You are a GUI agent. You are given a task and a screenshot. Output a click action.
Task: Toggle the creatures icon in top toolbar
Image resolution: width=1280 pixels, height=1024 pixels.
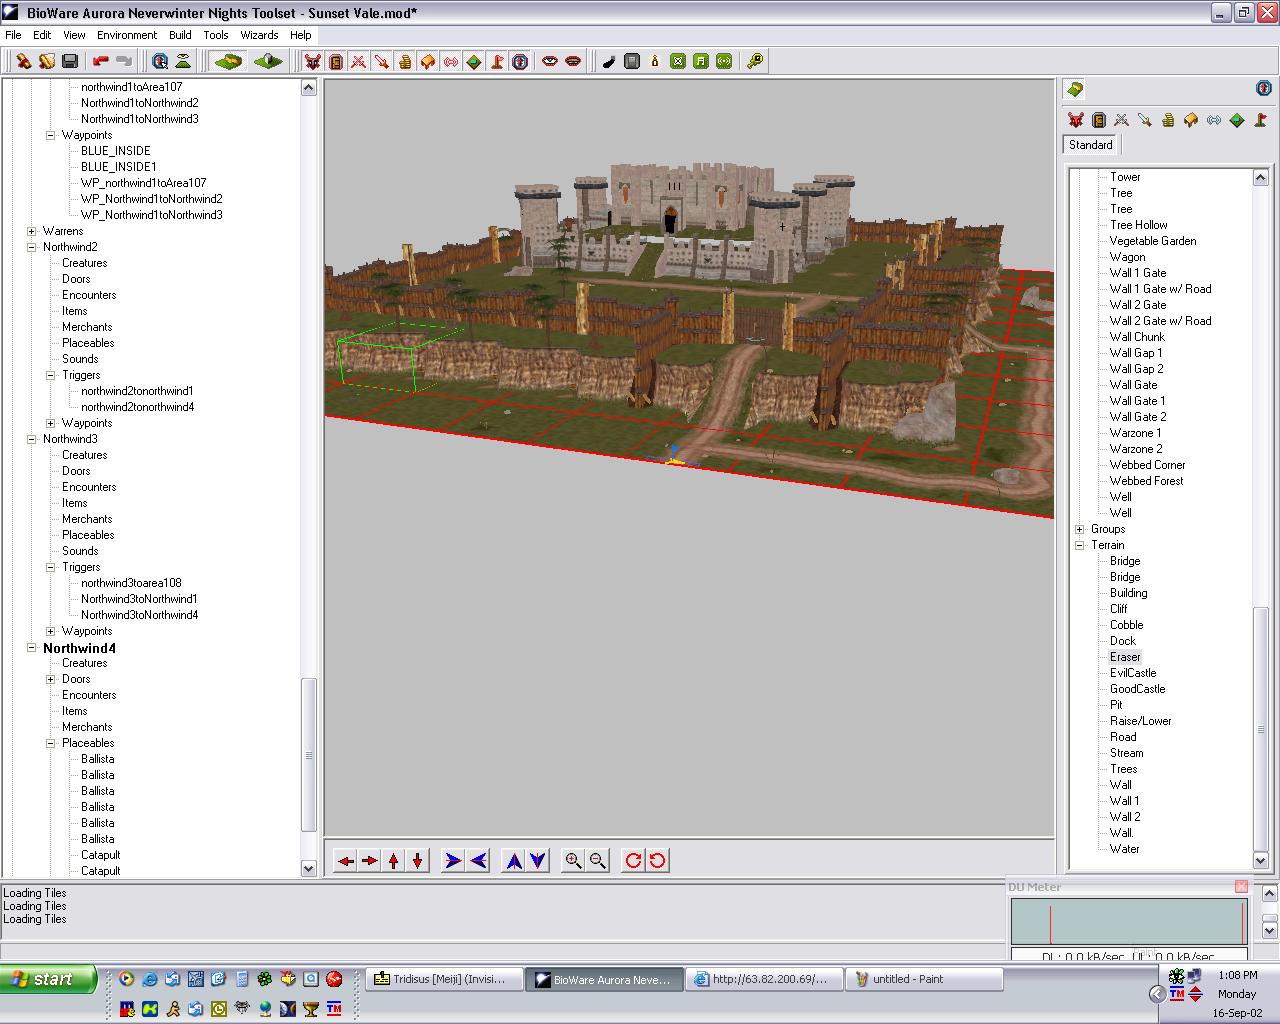(x=313, y=61)
